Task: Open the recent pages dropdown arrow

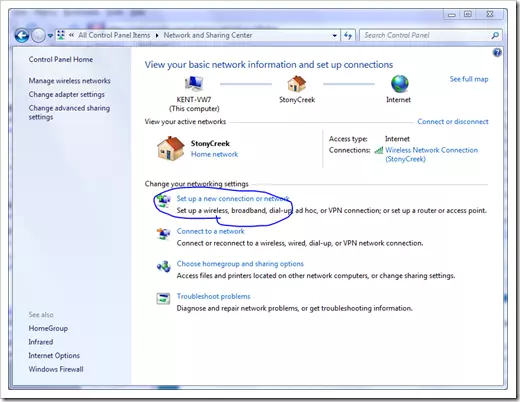Action: [x=50, y=35]
